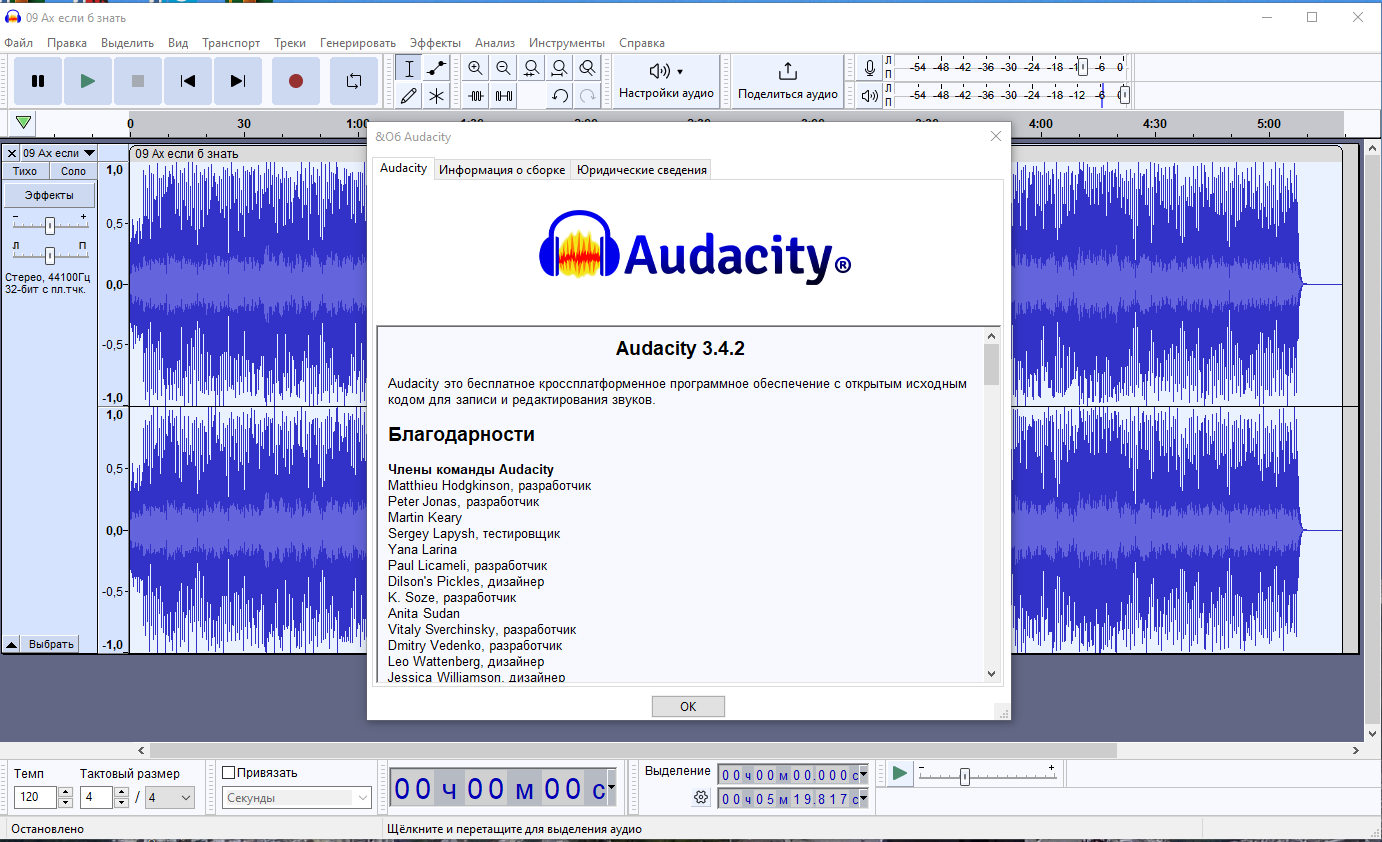1382x842 pixels.
Task: Open Поделиться аудио share button
Action: click(788, 81)
